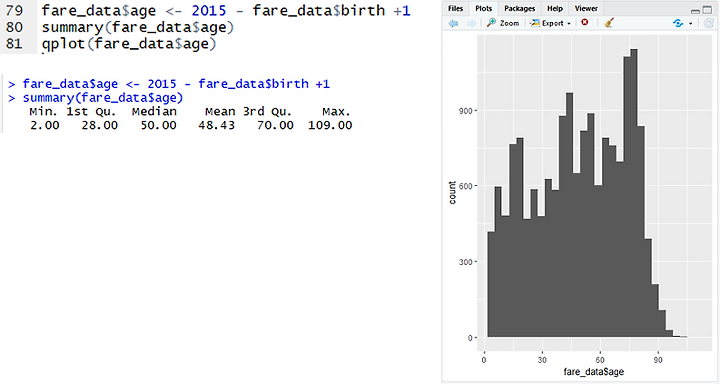
Task: Click the Max. value 109.00
Action: coord(330,125)
